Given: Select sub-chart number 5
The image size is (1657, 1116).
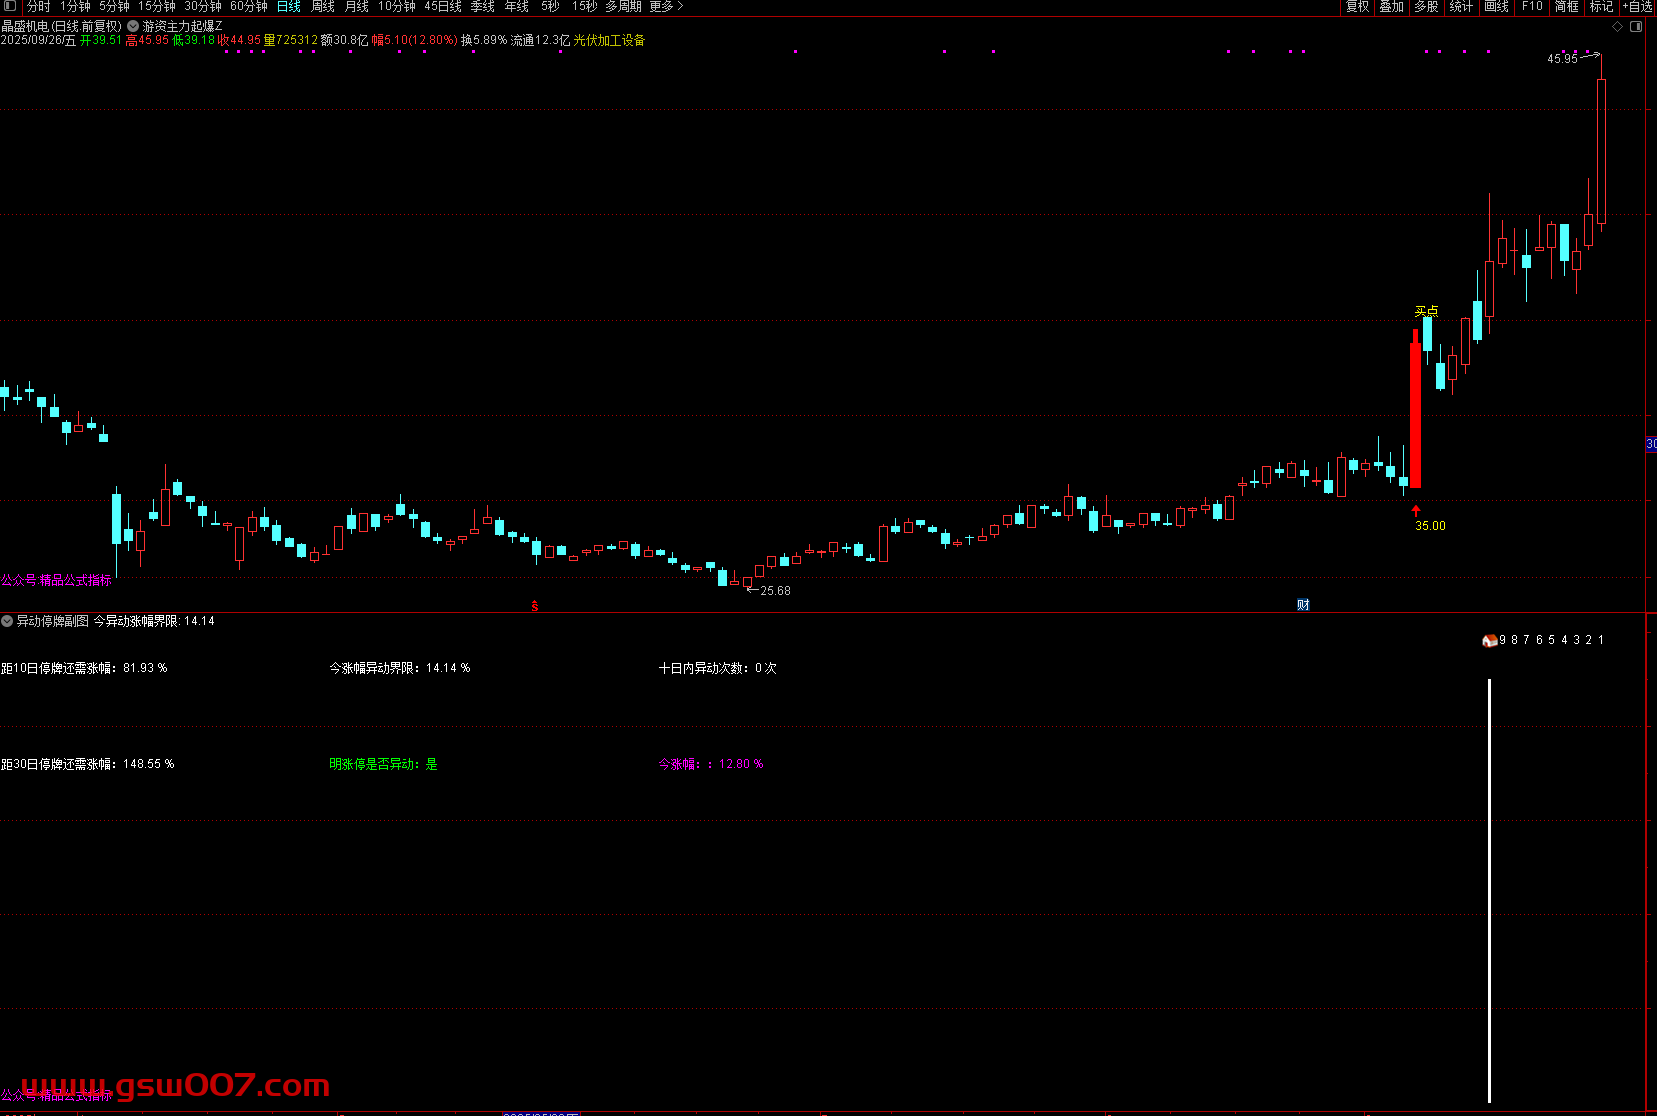Looking at the screenshot, I should [1552, 640].
